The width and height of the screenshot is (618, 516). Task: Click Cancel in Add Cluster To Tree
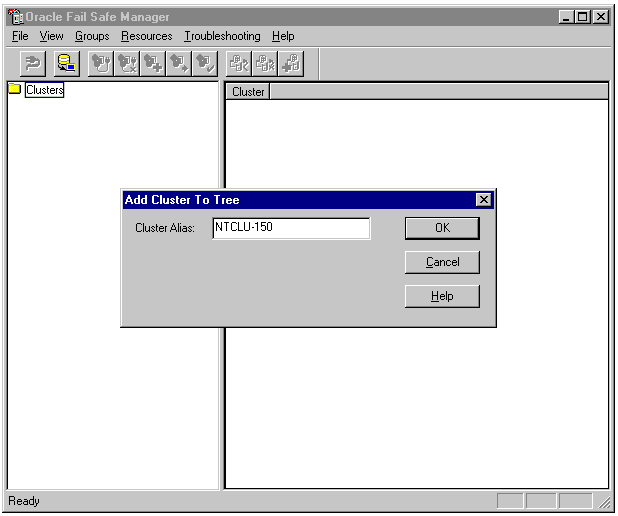442,262
